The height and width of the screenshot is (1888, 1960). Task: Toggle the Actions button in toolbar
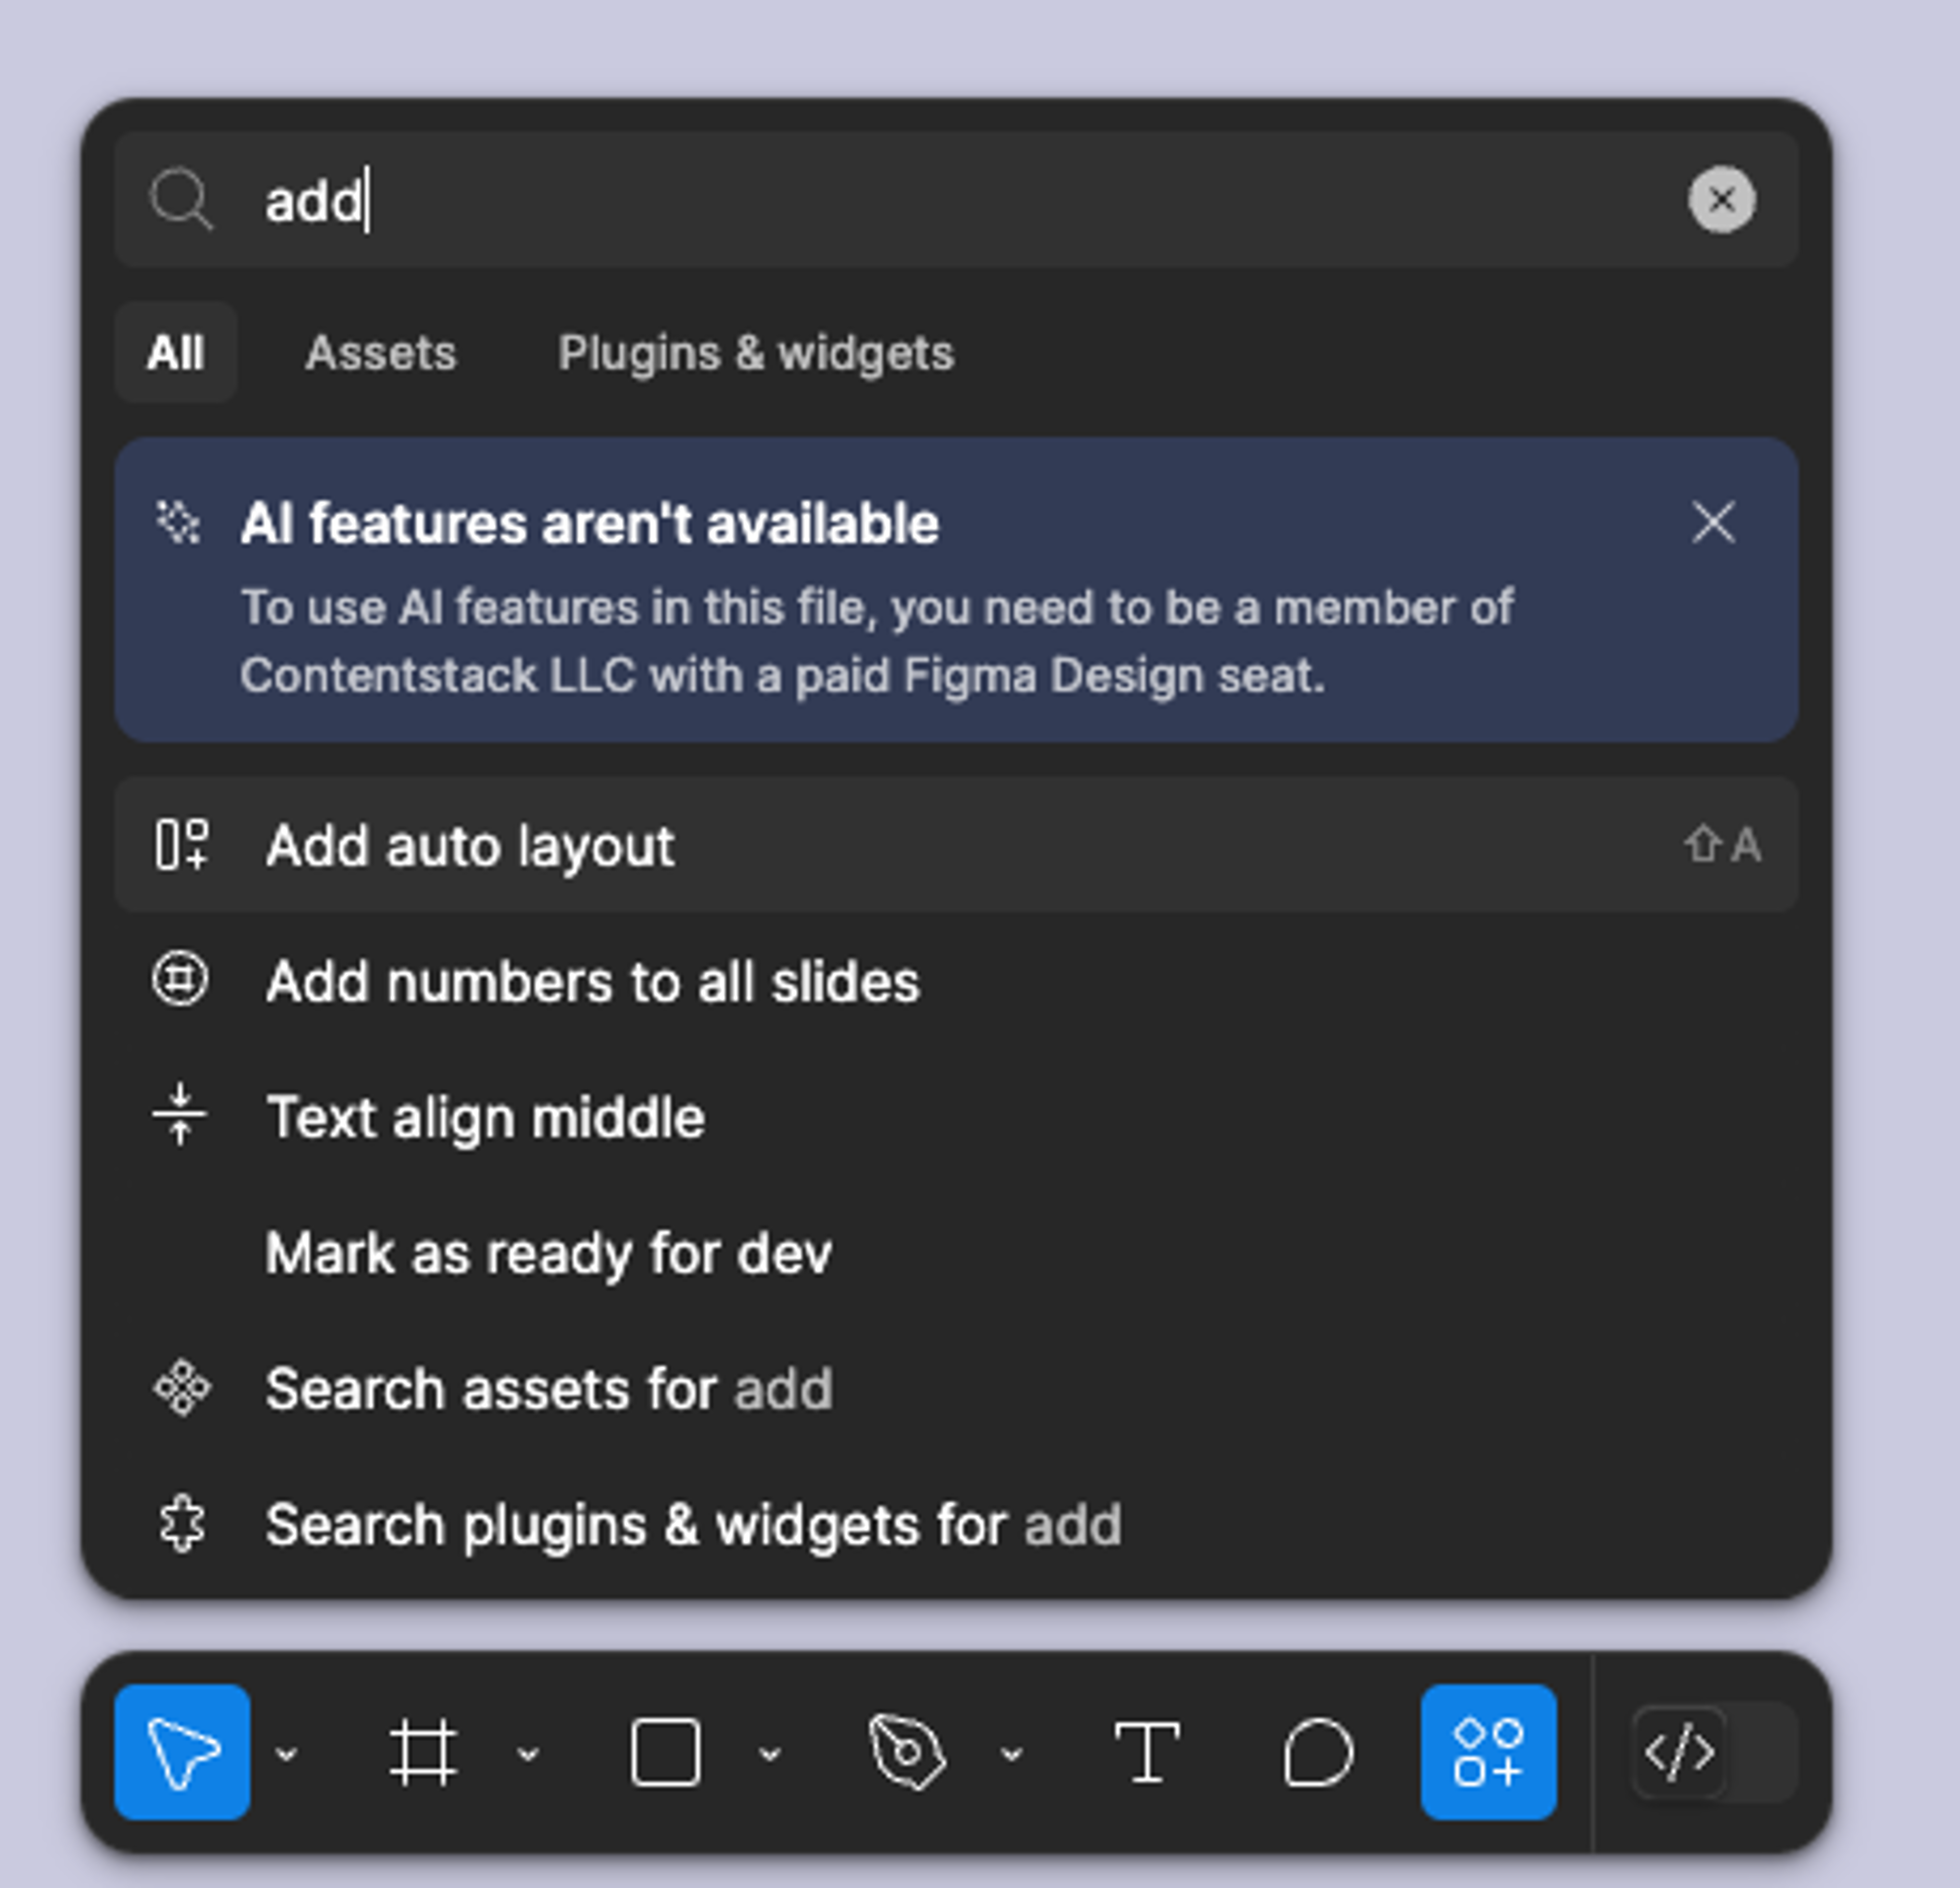(x=1489, y=1752)
